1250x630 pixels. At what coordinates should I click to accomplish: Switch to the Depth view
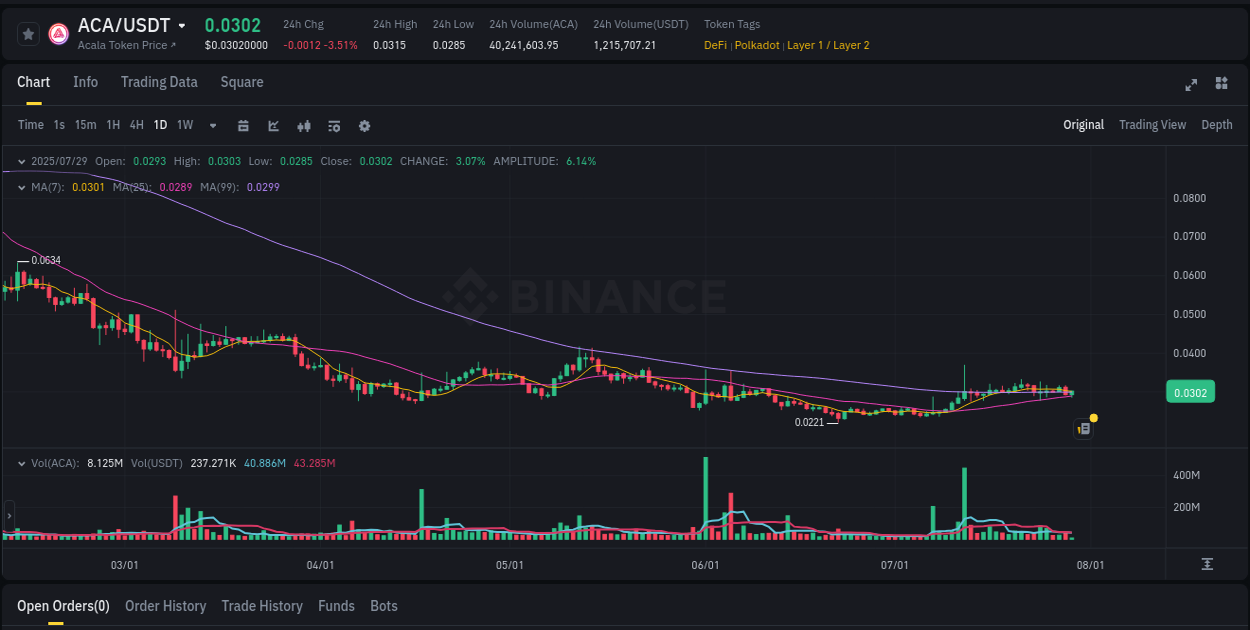click(x=1216, y=124)
